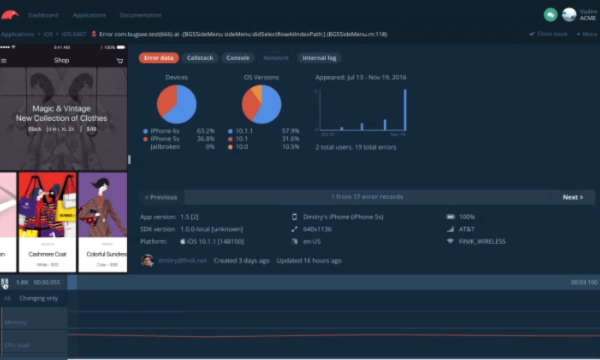Viewport: 600px width, 360px height.
Task: Click the blue 10.1.1 legend dot
Action: (x=230, y=131)
